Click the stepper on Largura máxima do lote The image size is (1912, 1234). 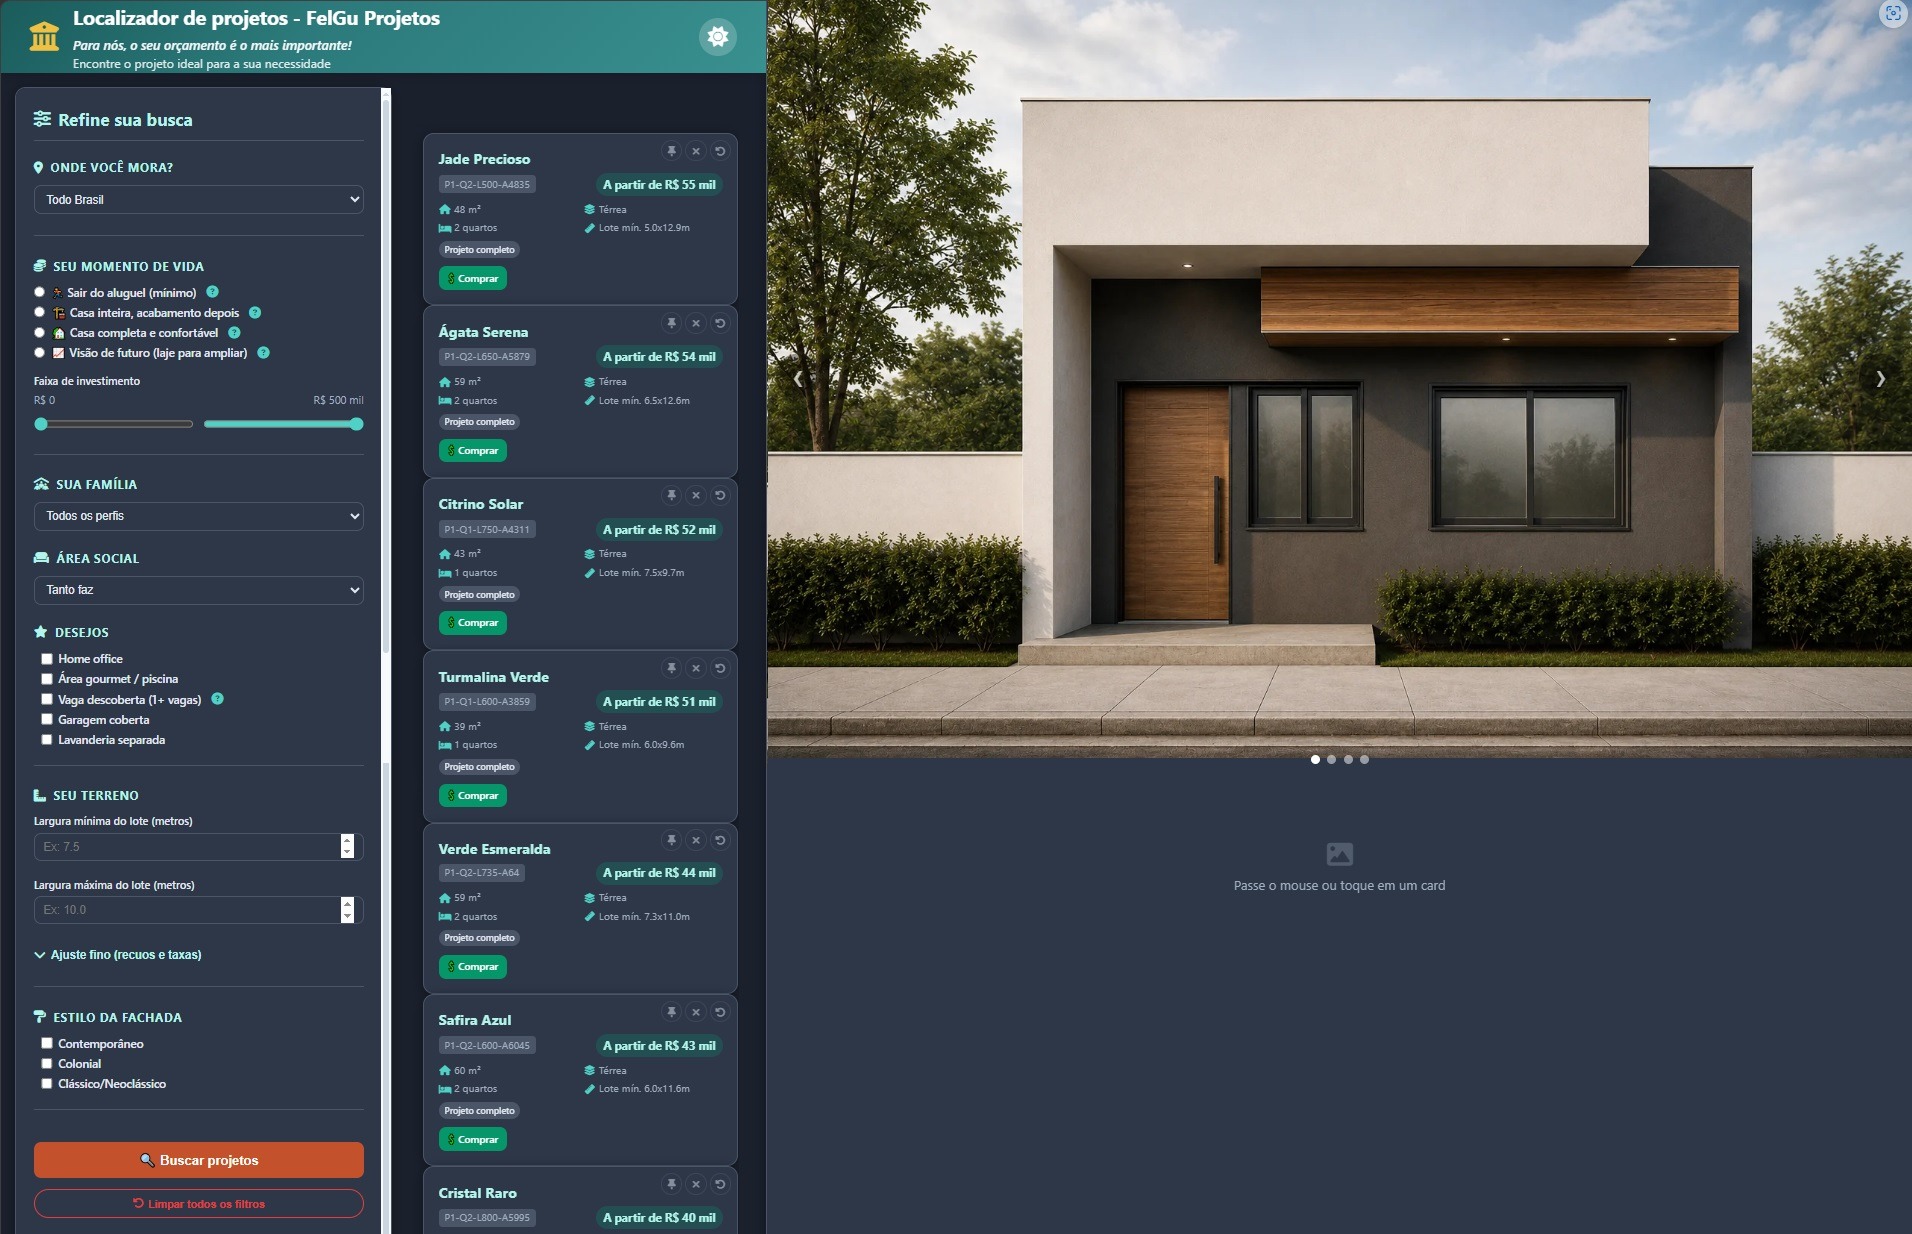point(347,910)
